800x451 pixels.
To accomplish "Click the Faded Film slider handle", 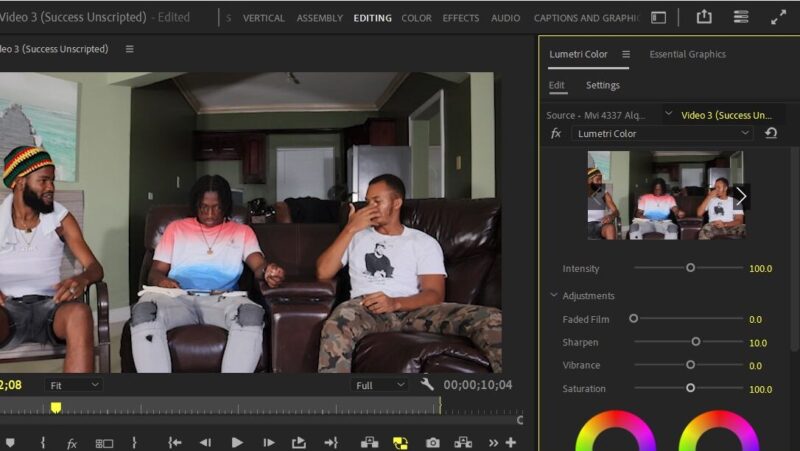I will [633, 318].
